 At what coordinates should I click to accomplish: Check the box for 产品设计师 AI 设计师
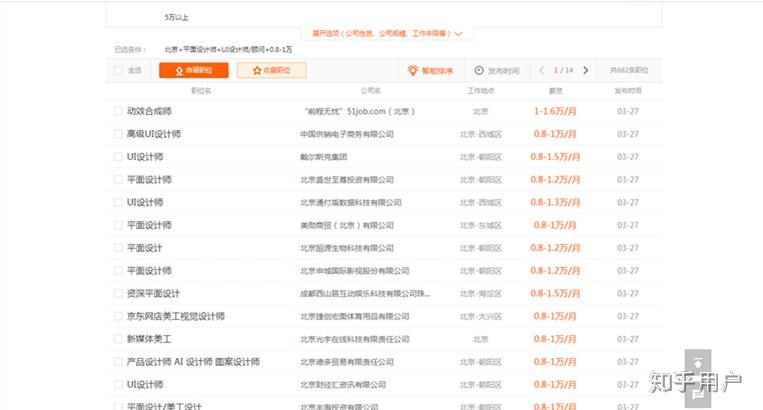point(118,362)
